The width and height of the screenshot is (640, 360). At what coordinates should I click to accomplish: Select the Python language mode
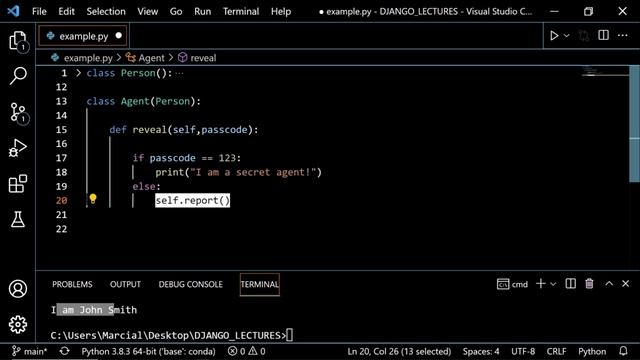(592, 351)
